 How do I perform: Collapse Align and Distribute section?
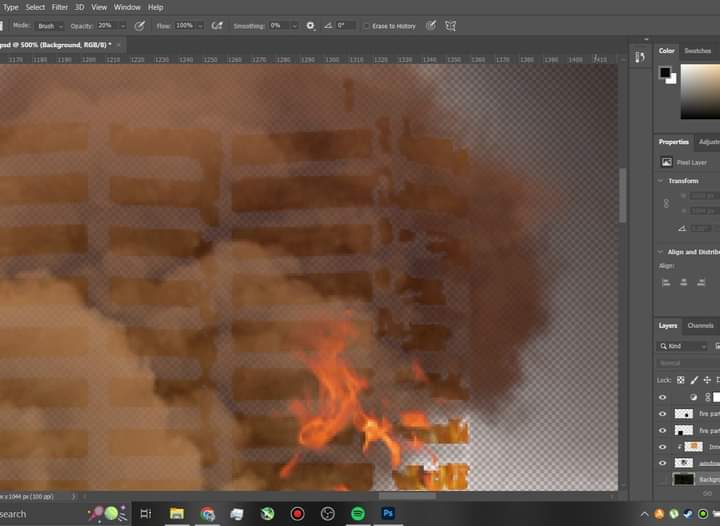(x=660, y=252)
